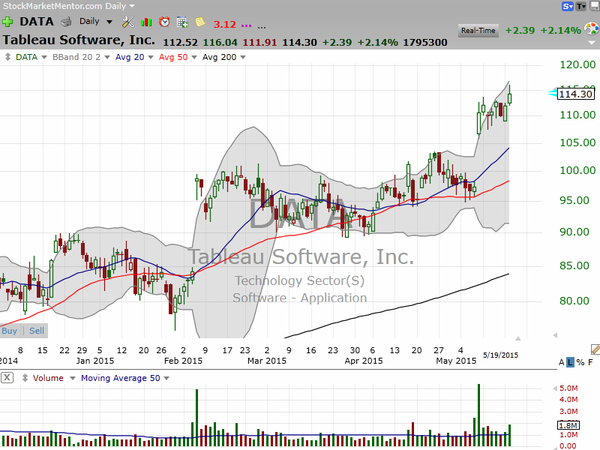Image resolution: width=600 pixels, height=450 pixels.
Task: Close the Volume pane with X box
Action: point(7,378)
